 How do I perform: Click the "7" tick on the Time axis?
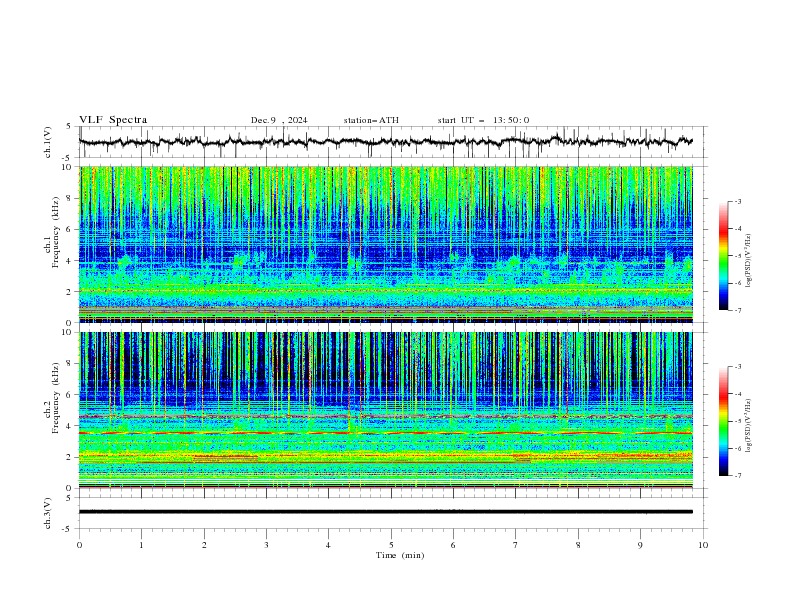pyautogui.click(x=516, y=545)
